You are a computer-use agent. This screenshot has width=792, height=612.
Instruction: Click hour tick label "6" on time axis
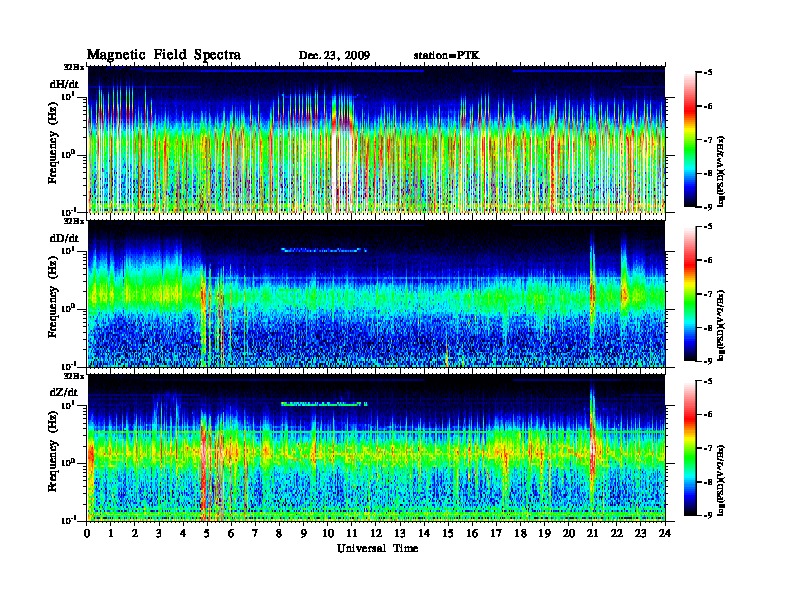[231, 534]
